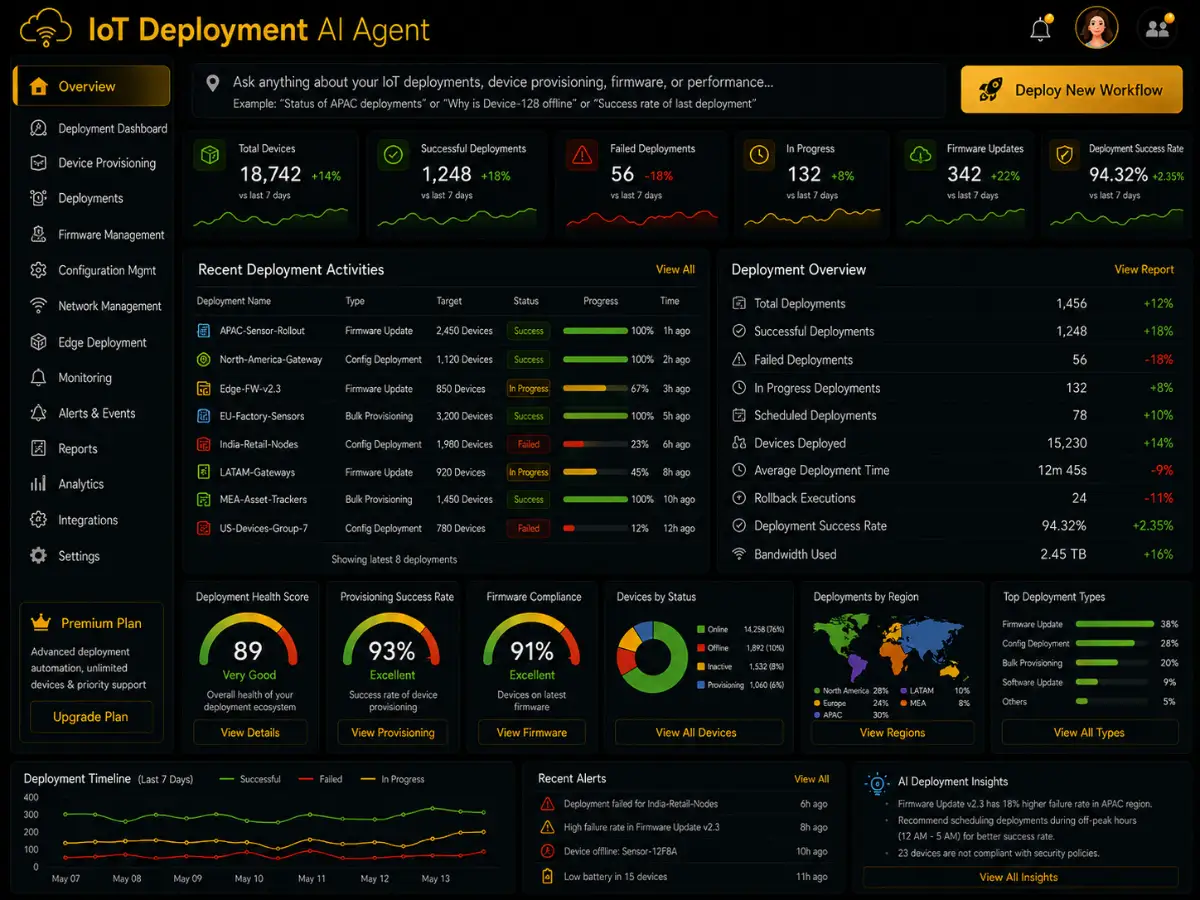Click the Deployment Success Rate shield icon

pyautogui.click(x=1063, y=155)
